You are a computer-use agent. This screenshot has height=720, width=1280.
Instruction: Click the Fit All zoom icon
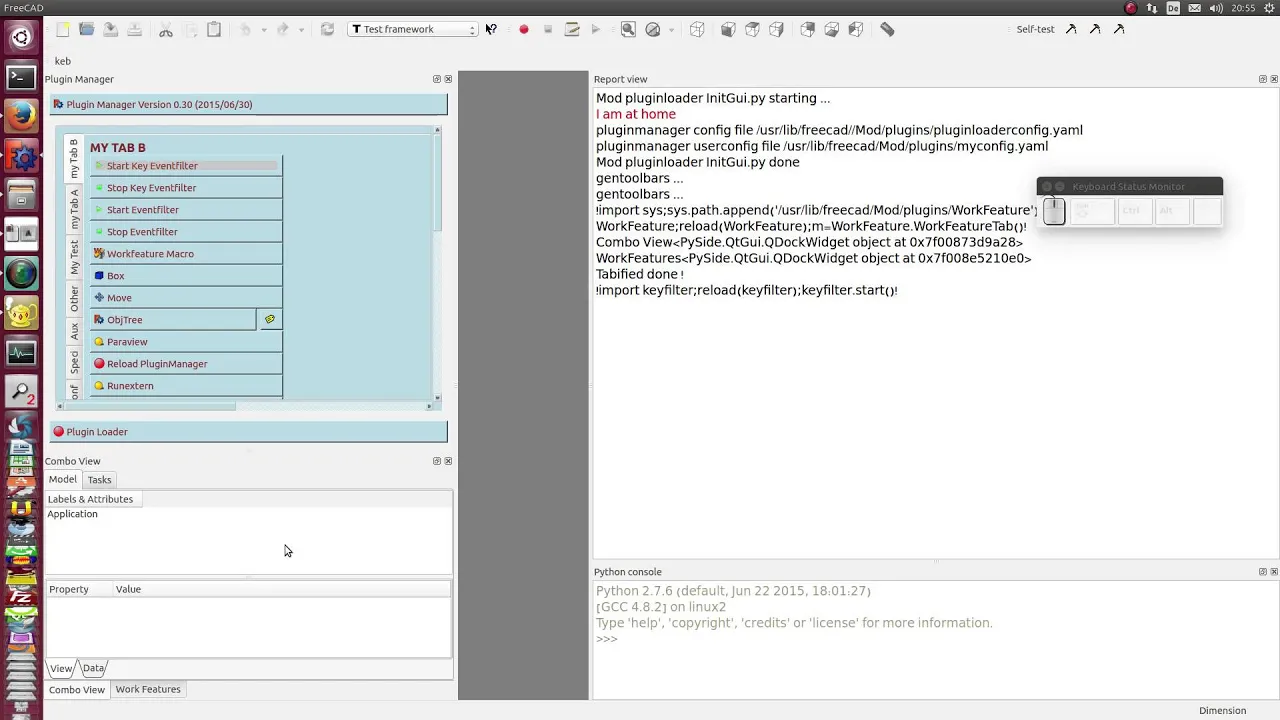tap(628, 29)
